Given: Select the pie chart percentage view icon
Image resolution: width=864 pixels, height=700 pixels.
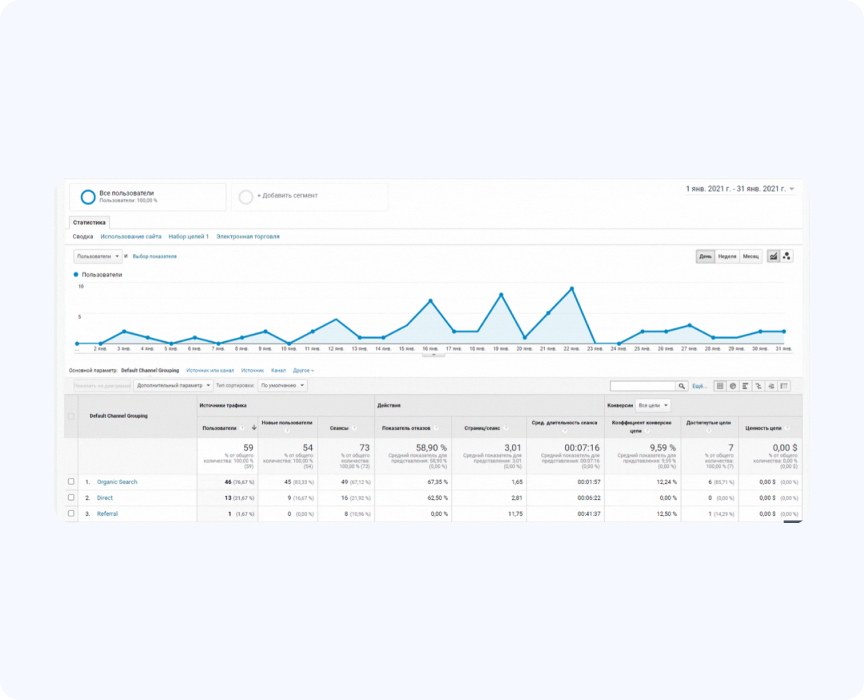Looking at the screenshot, I should [732, 385].
